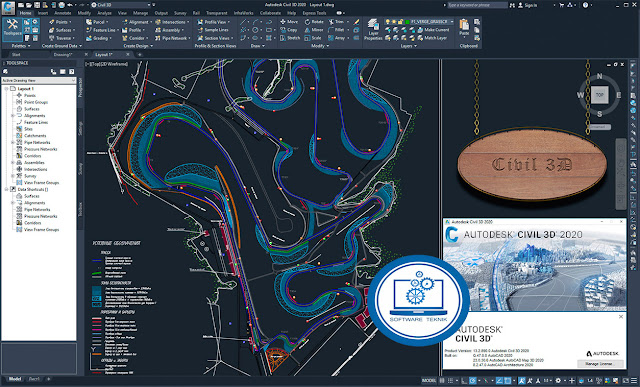This screenshot has width=640, height=387.
Task: Open the Prospector vertical tab in Toolspace
Action: 80,87
